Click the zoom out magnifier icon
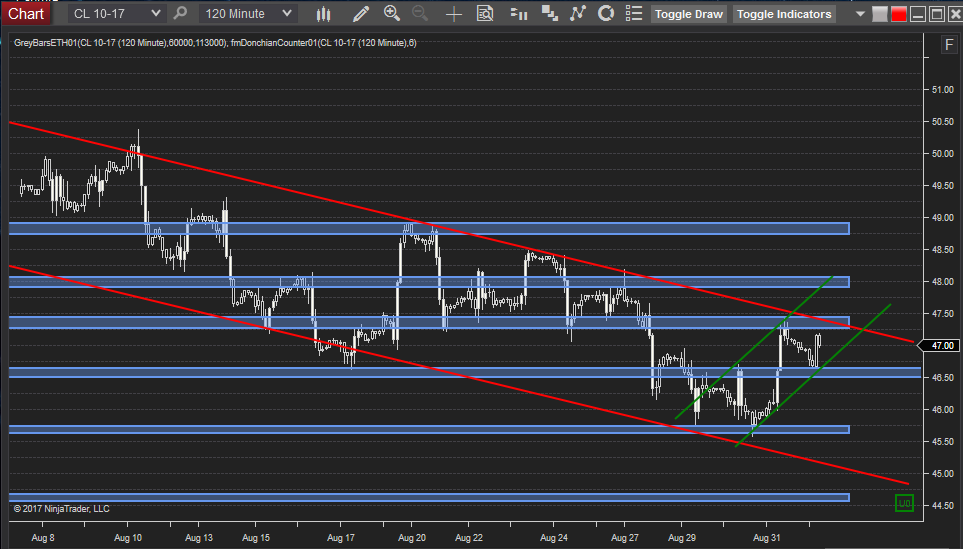Viewport: 963px width, 549px height. click(x=421, y=14)
